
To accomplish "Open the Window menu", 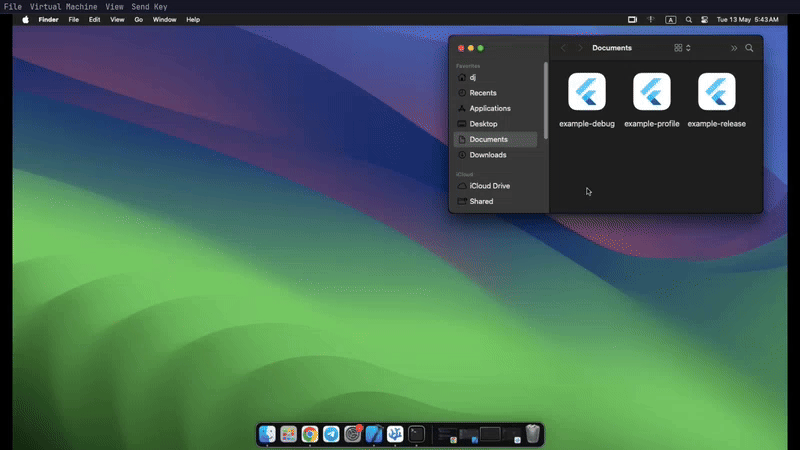I will pos(164,19).
